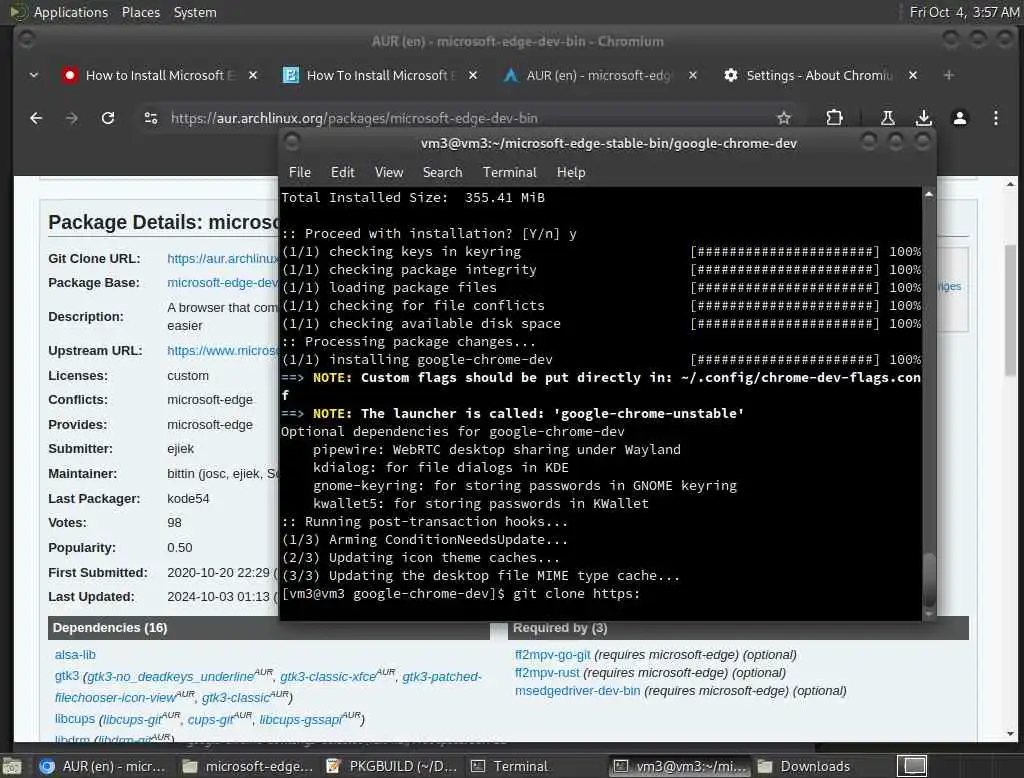Bookmark this page with the star
Image resolution: width=1024 pixels, height=778 pixels.
pyautogui.click(x=784, y=118)
